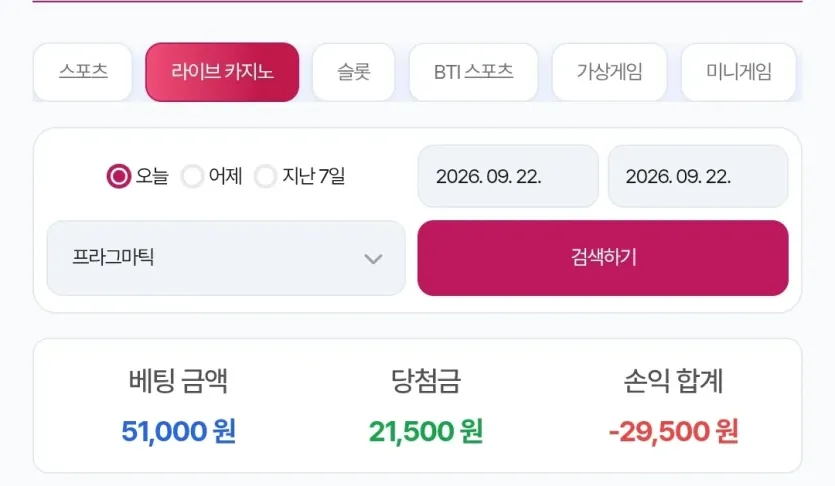The width and height of the screenshot is (835, 486).
Task: Open the BTI 스포츠 tab
Action: coord(473,72)
